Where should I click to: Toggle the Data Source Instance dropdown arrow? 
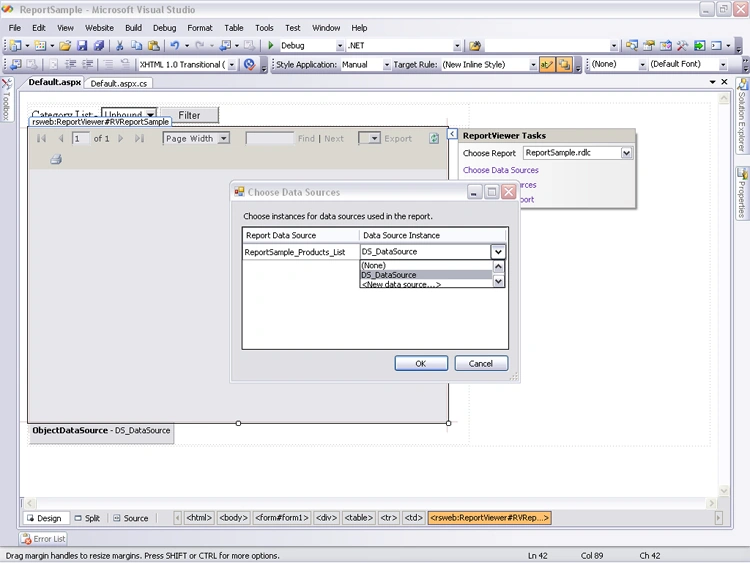click(x=498, y=252)
